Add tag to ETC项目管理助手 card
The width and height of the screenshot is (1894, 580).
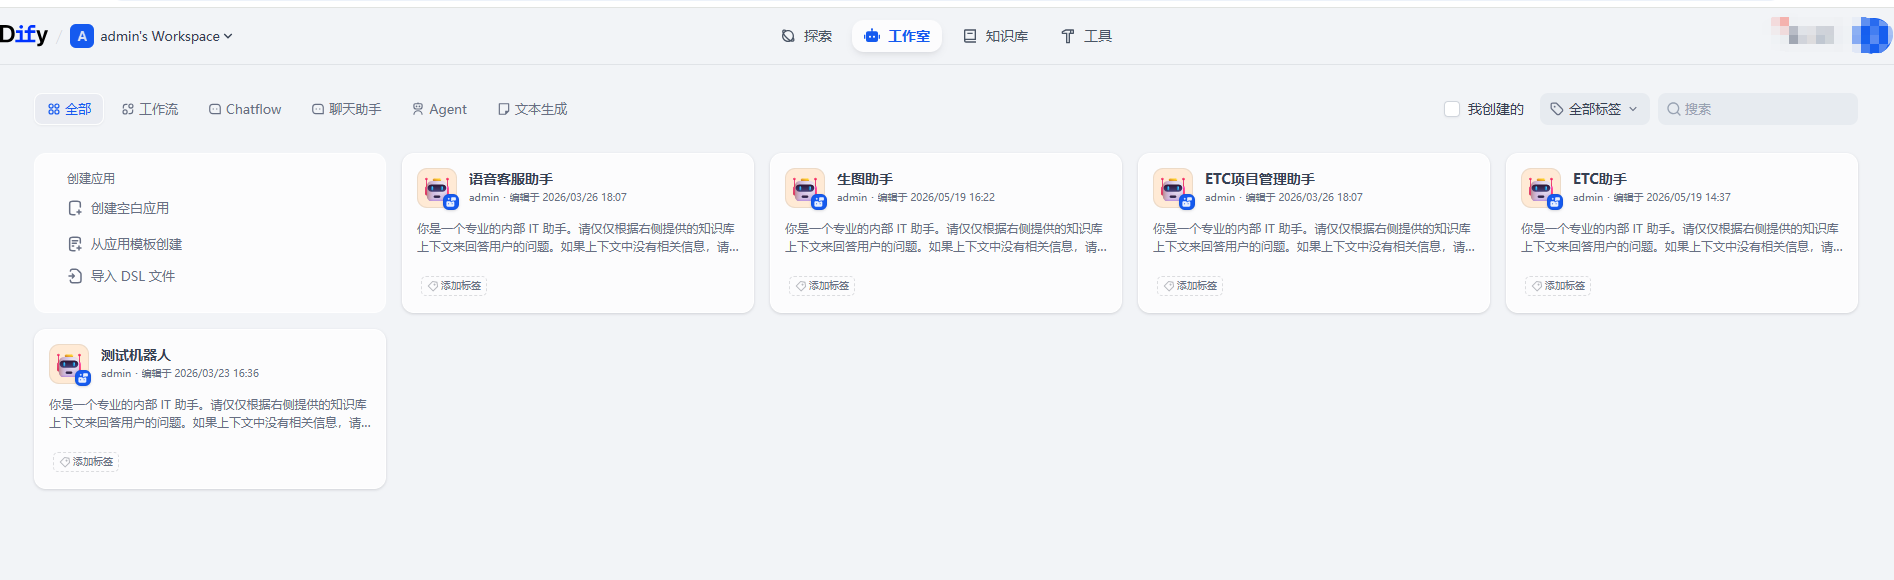(1190, 286)
